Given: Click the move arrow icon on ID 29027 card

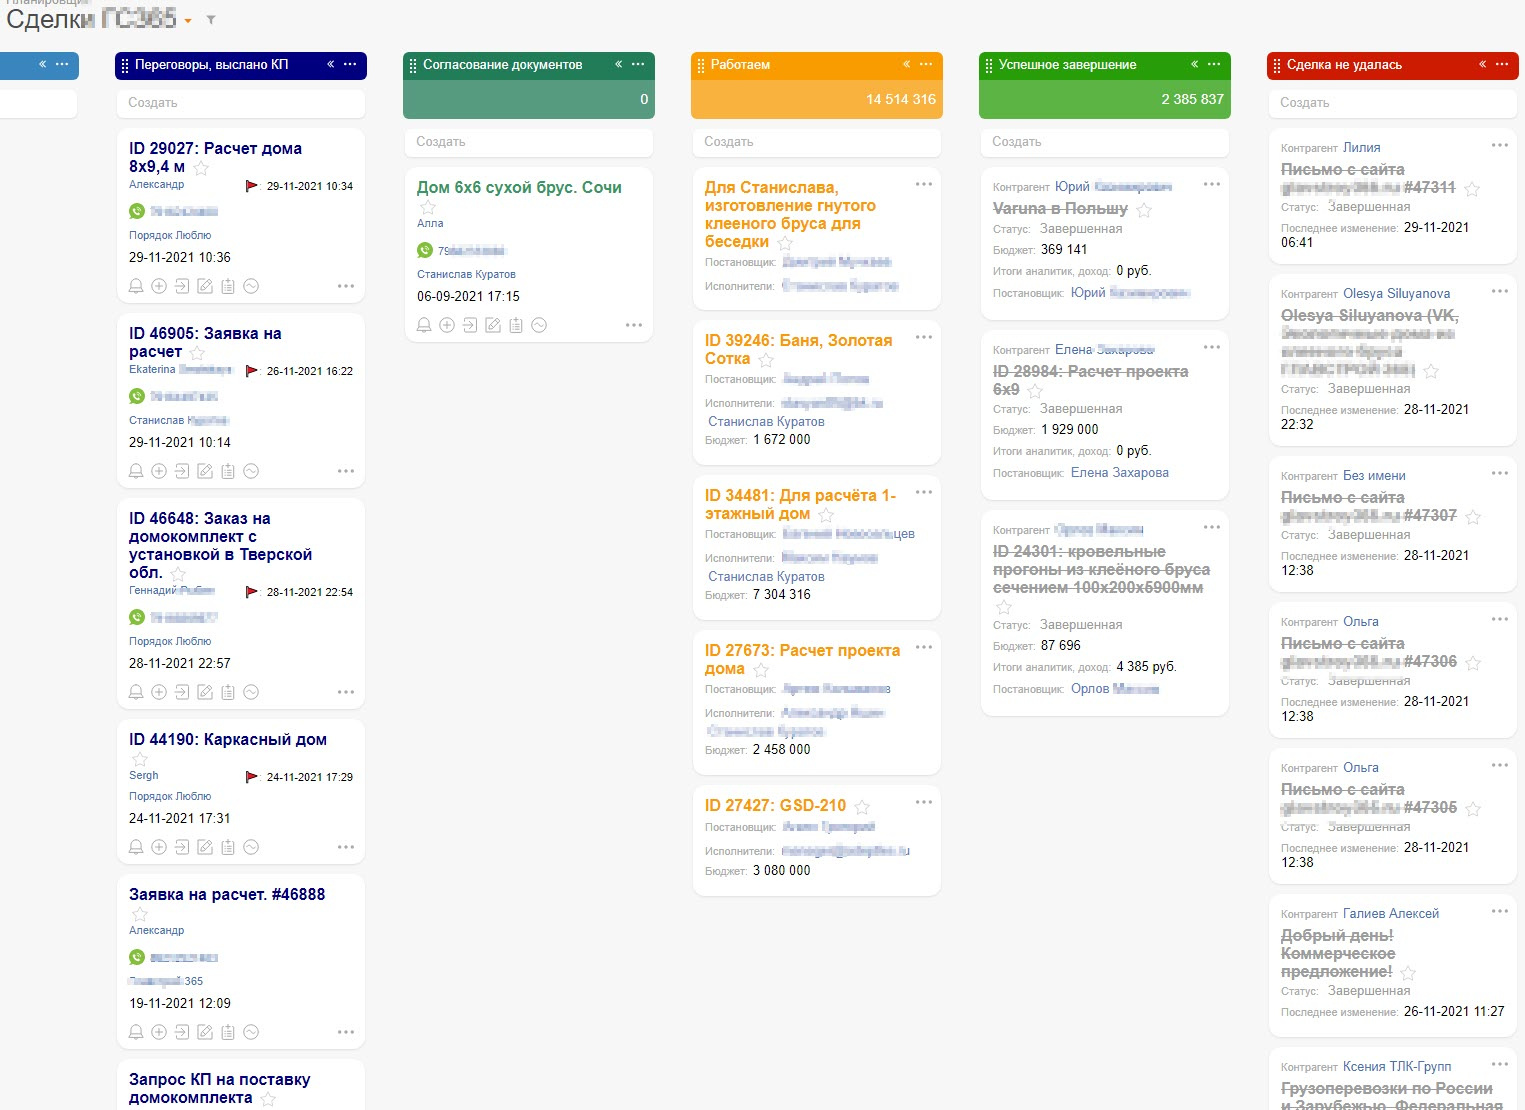Looking at the screenshot, I should pyautogui.click(x=182, y=286).
